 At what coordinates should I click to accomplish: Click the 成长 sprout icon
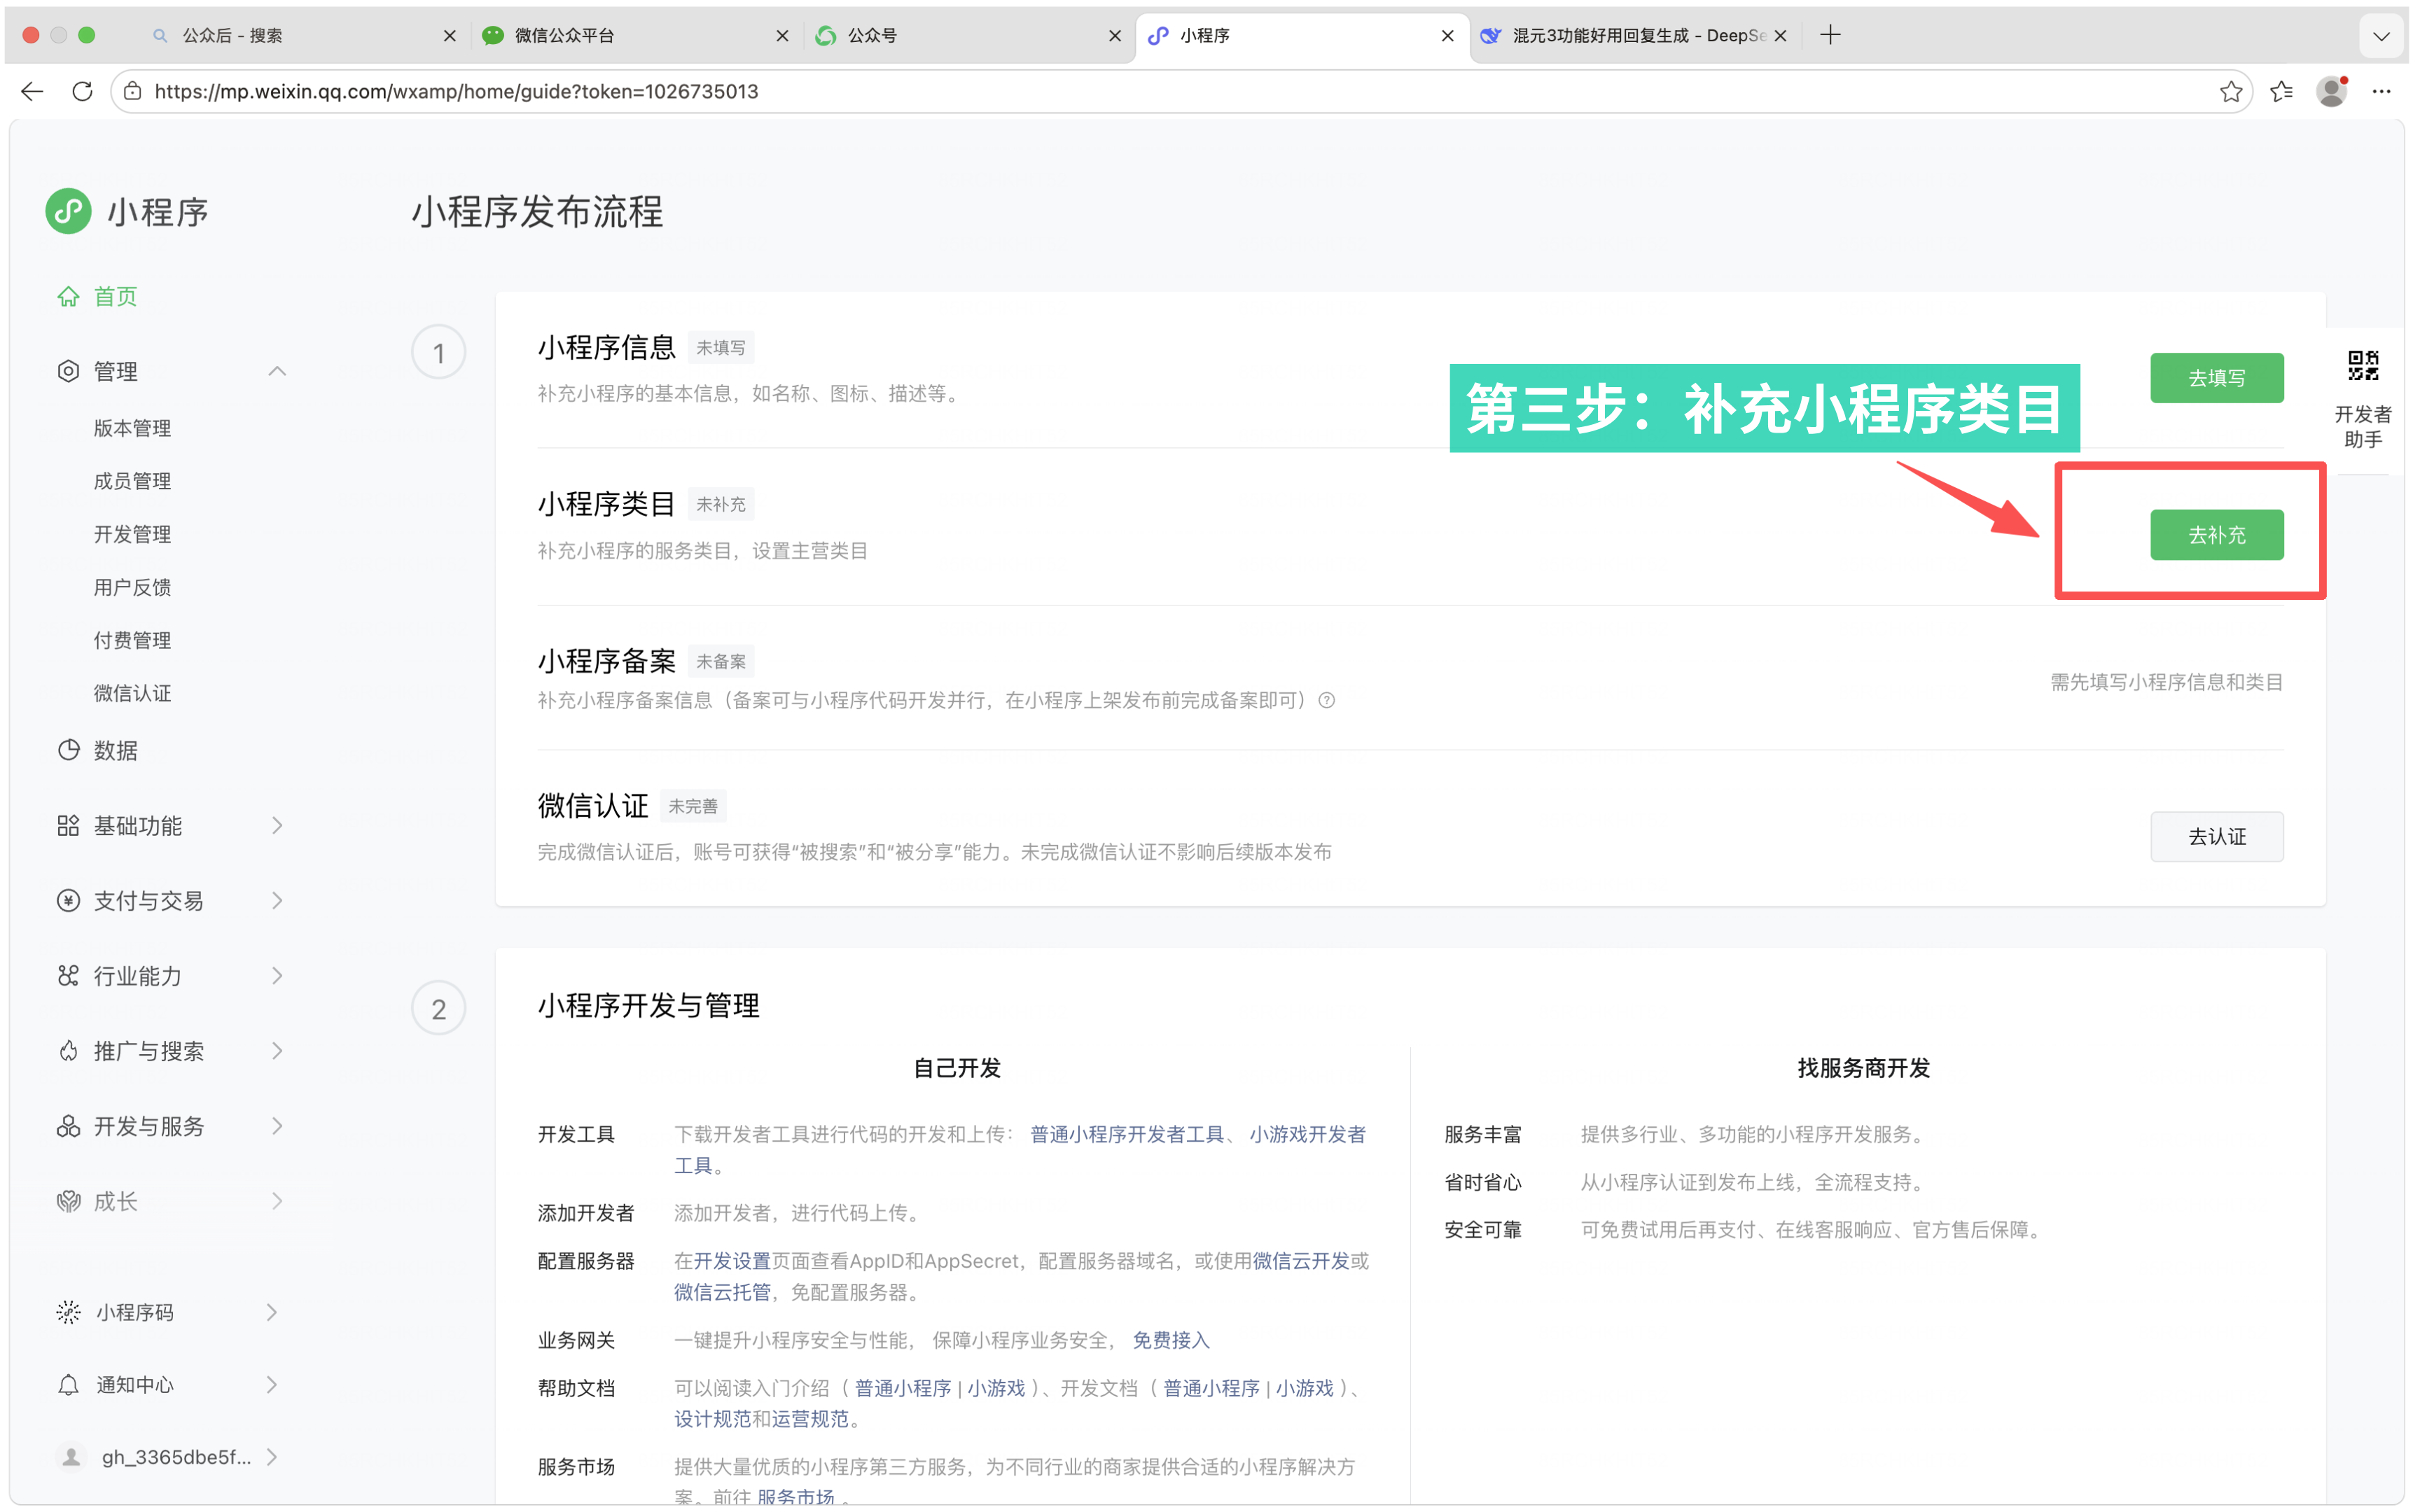pos(68,1201)
